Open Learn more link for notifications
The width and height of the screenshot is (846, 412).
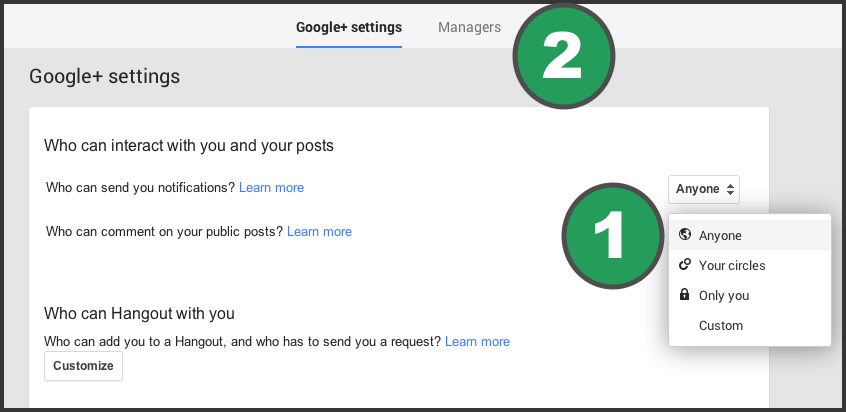tap(271, 188)
